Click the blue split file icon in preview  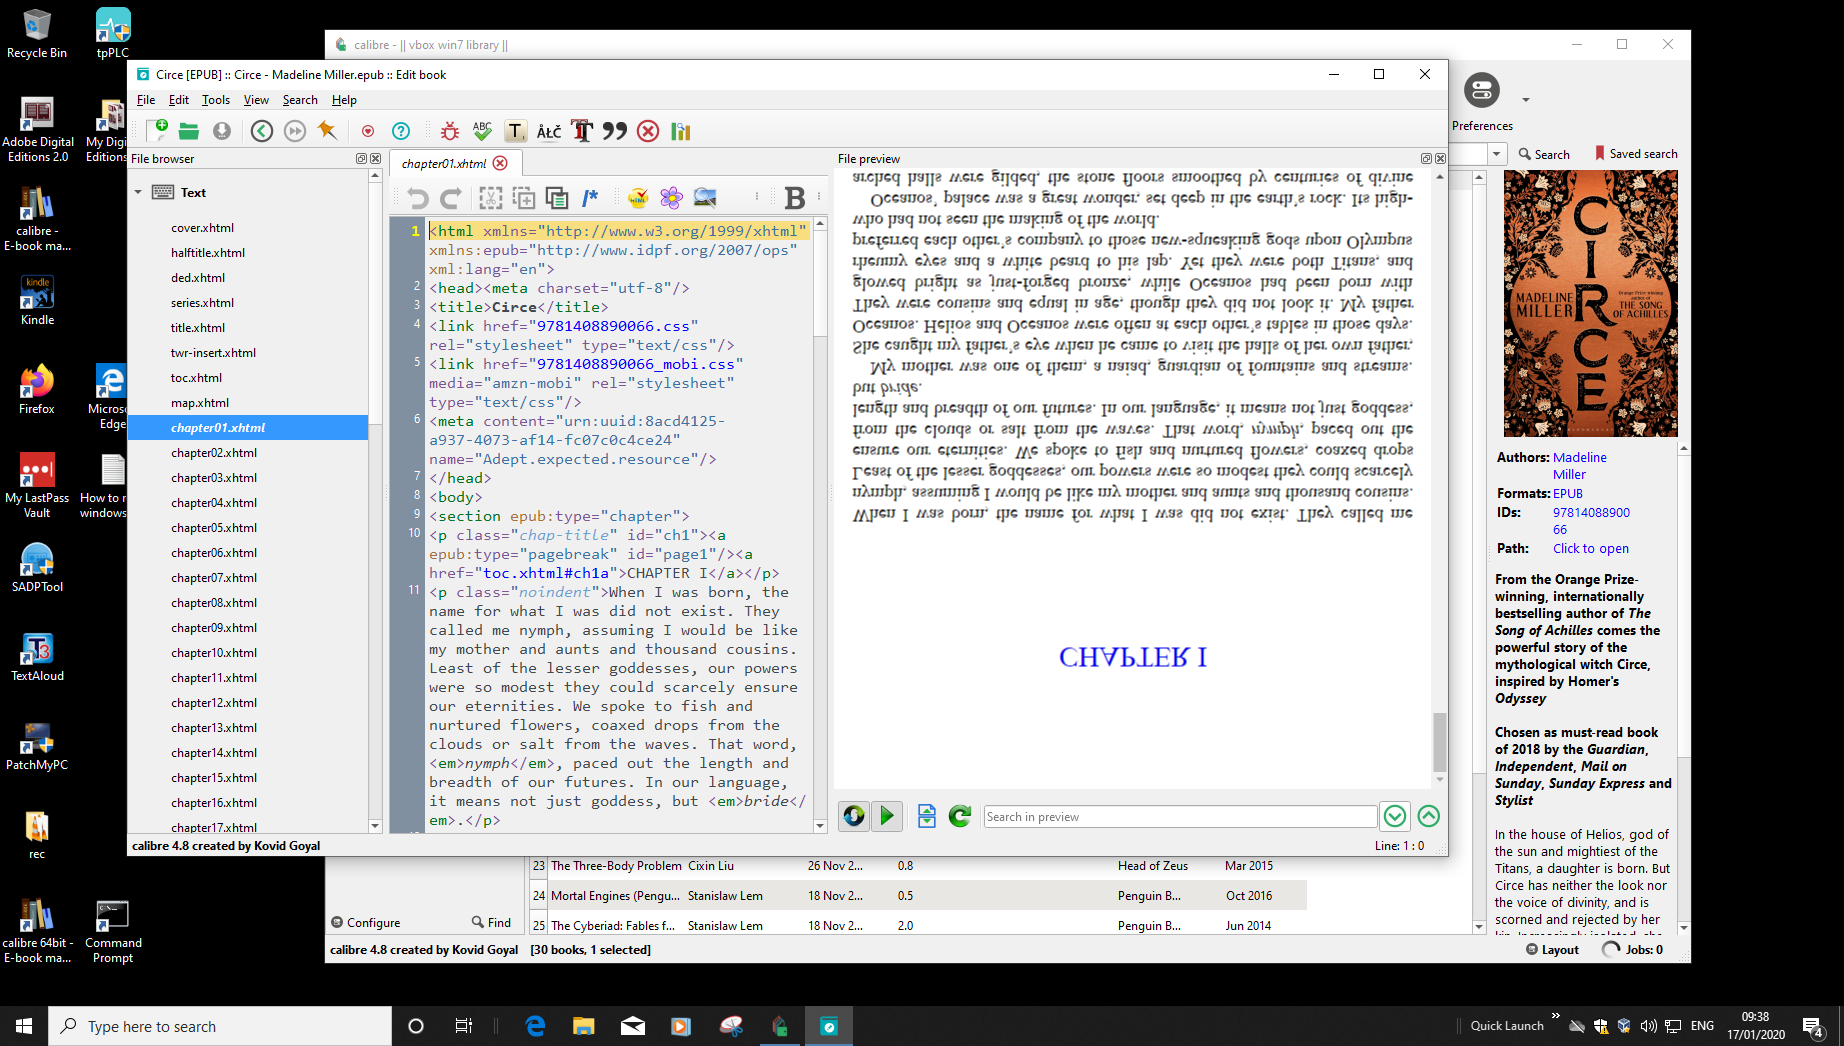[927, 816]
